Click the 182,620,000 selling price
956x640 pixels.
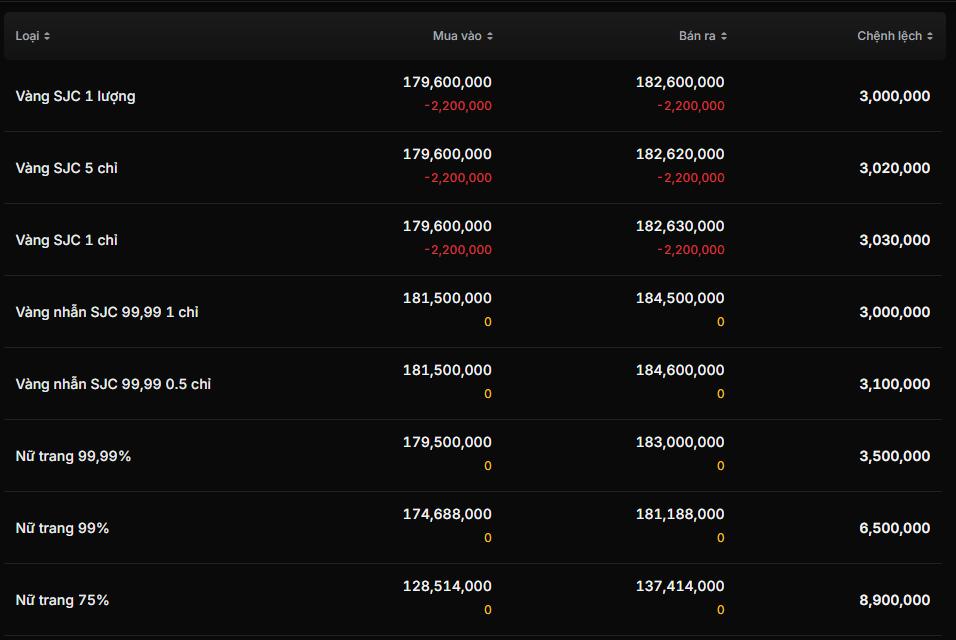[680, 154]
